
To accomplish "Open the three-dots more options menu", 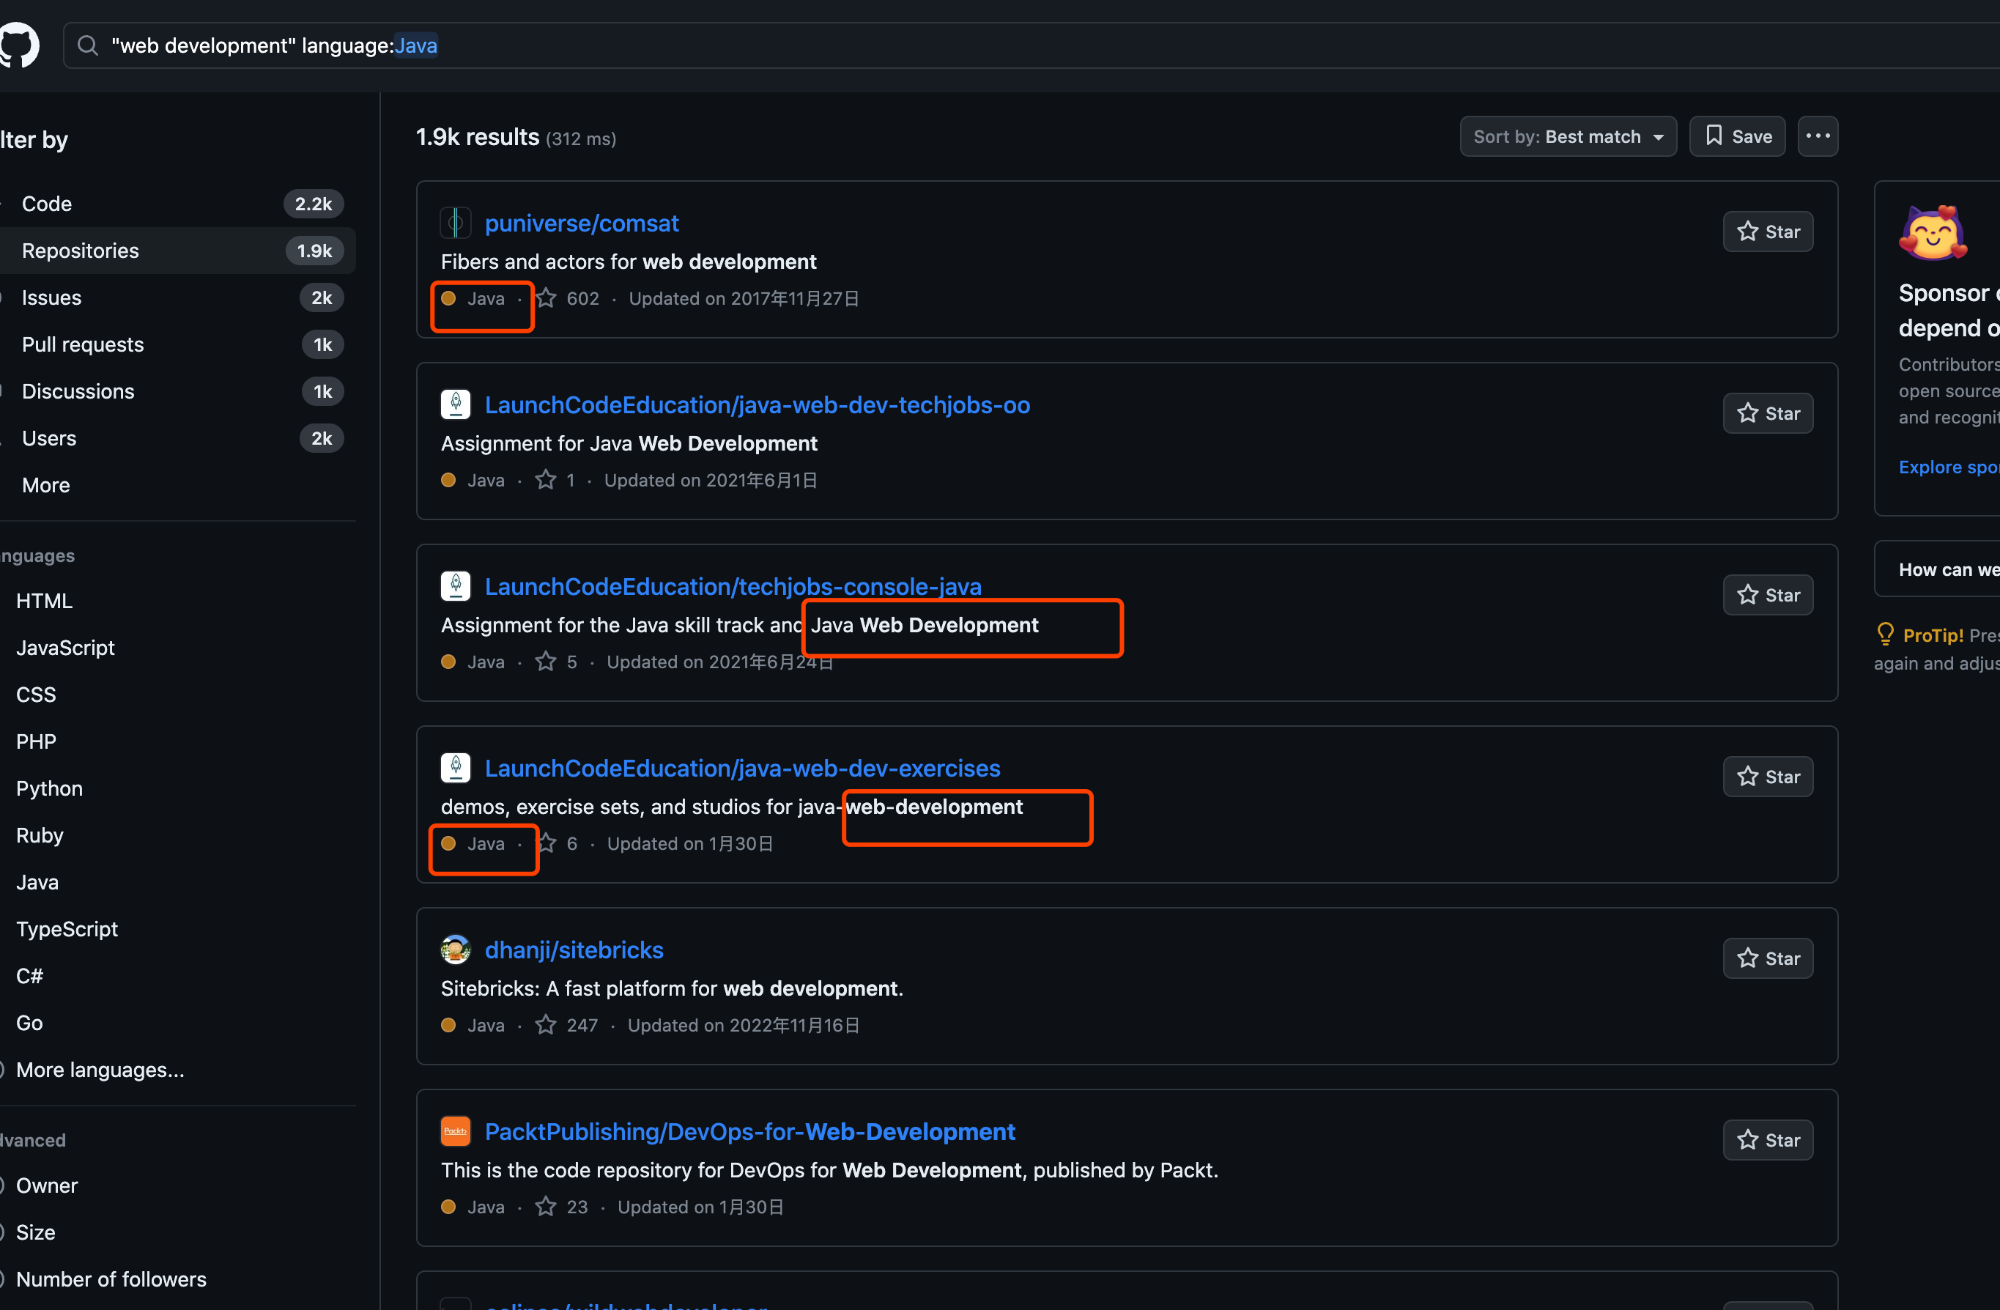I will pos(1818,136).
